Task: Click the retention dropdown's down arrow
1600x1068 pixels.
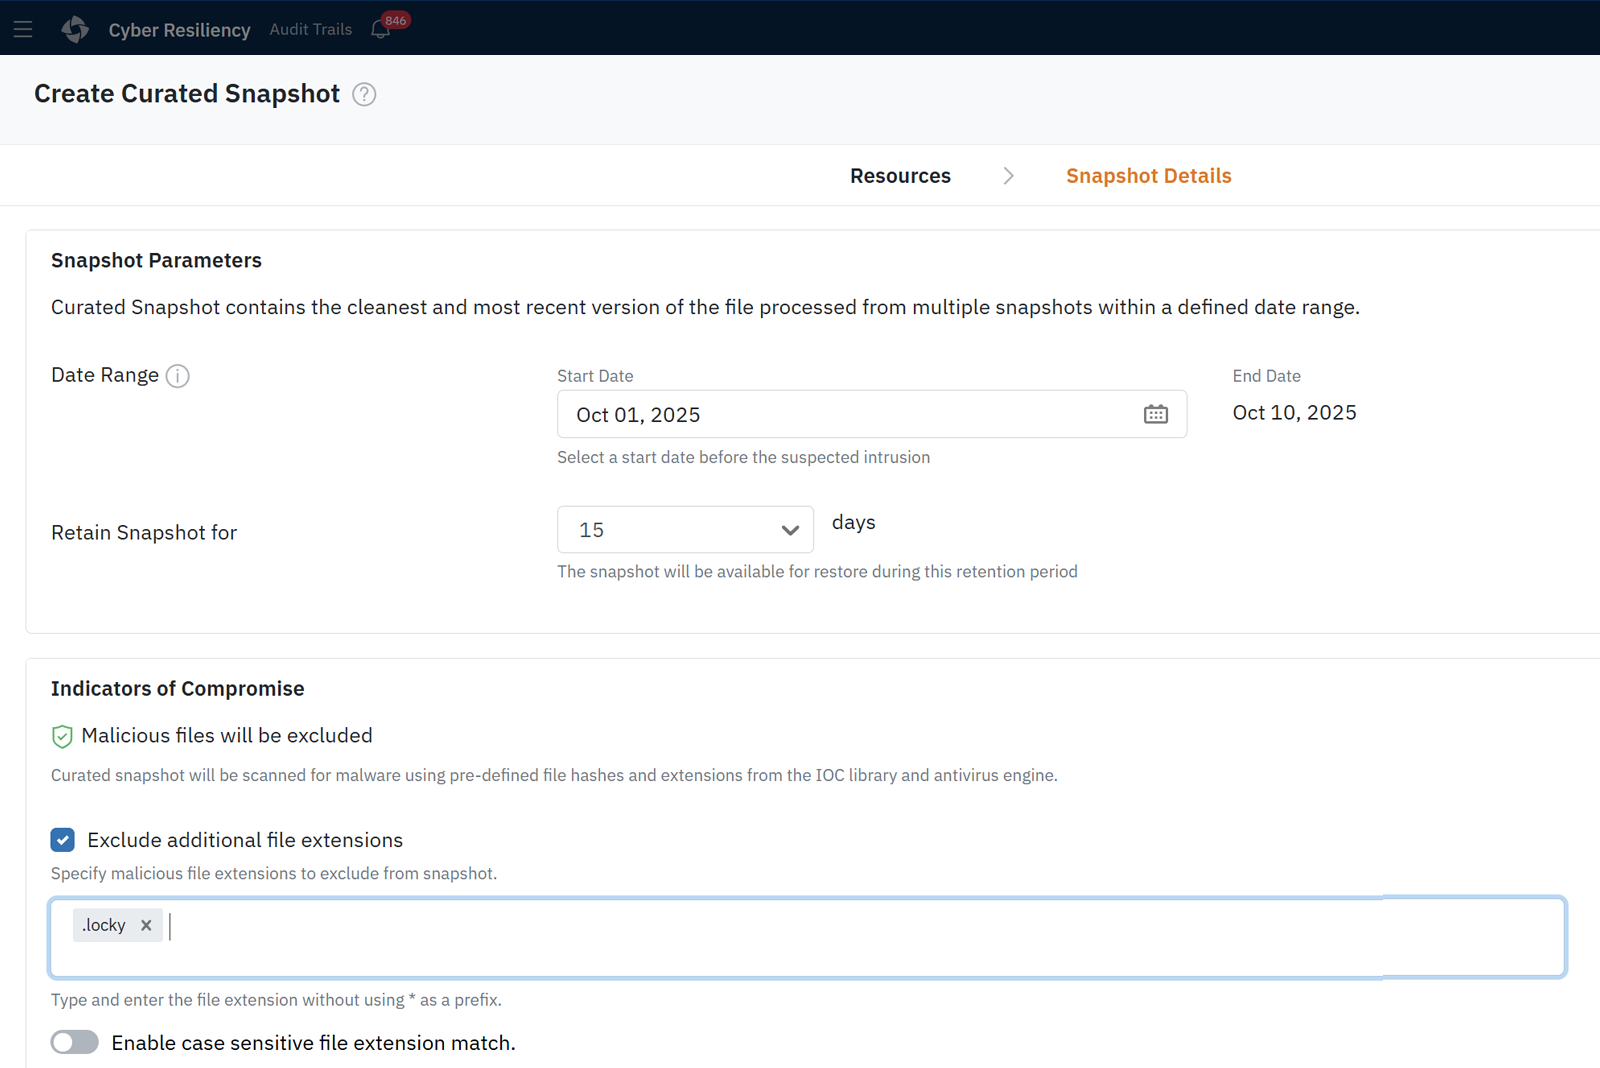Action: coord(790,530)
